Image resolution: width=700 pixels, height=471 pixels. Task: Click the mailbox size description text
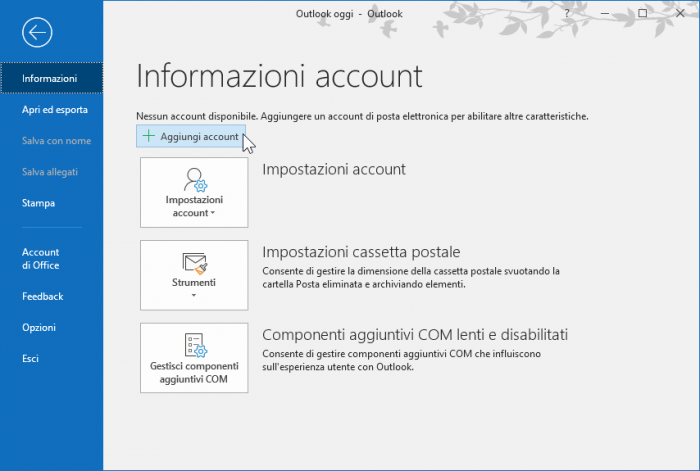[x=411, y=277]
